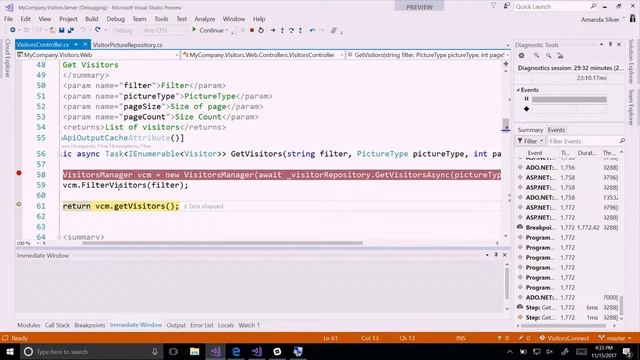Click the Quick Launch search icon
640x360 pixels.
click(593, 6)
